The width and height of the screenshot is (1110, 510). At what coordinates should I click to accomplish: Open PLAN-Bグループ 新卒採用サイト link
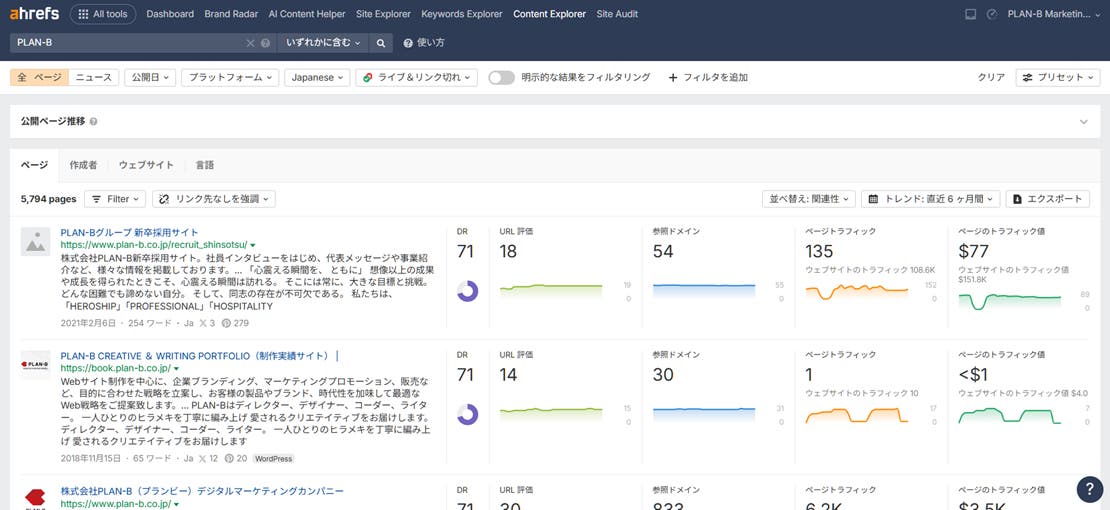[x=129, y=232]
